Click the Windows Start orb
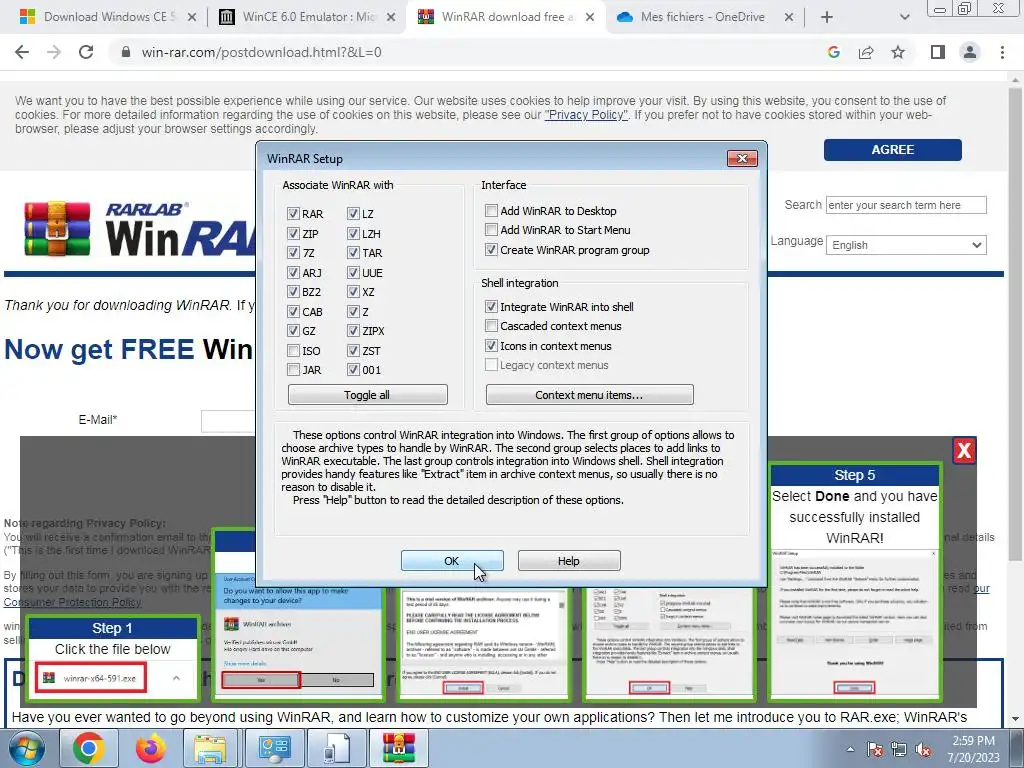The width and height of the screenshot is (1024, 768). pyautogui.click(x=27, y=748)
